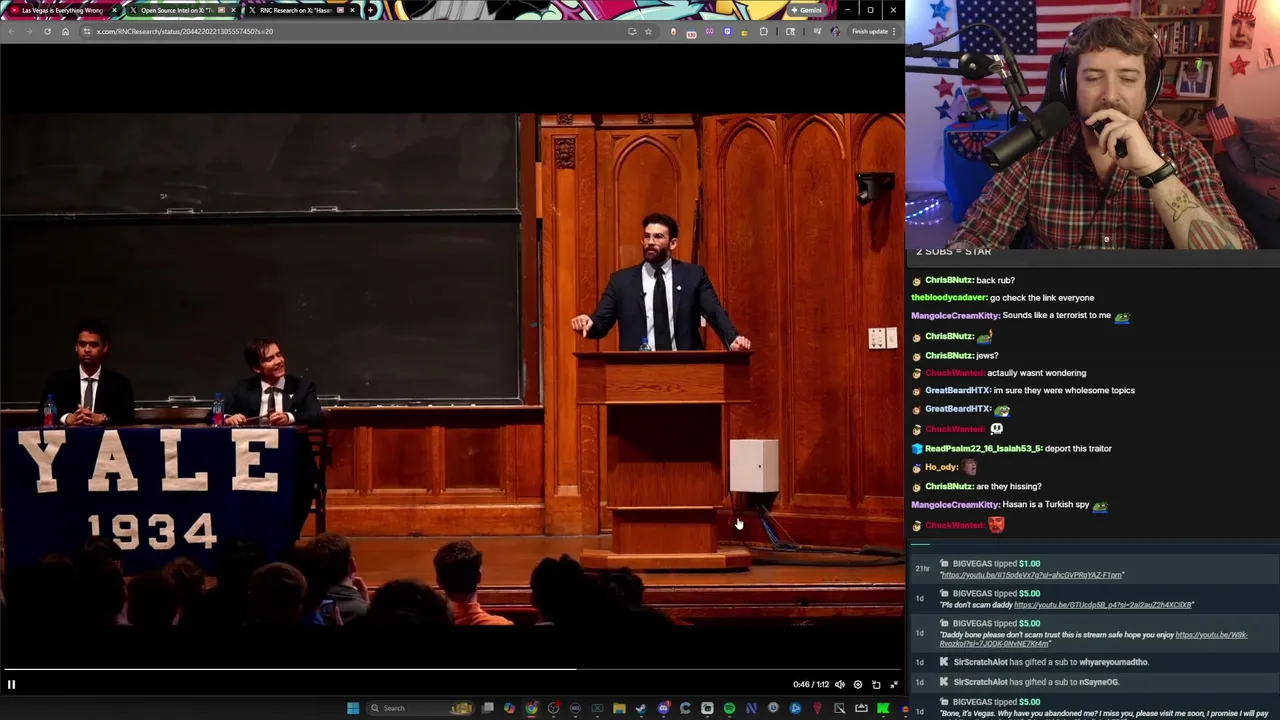The width and height of the screenshot is (1280, 720).
Task: Bookmark this page with the star icon
Action: click(648, 31)
